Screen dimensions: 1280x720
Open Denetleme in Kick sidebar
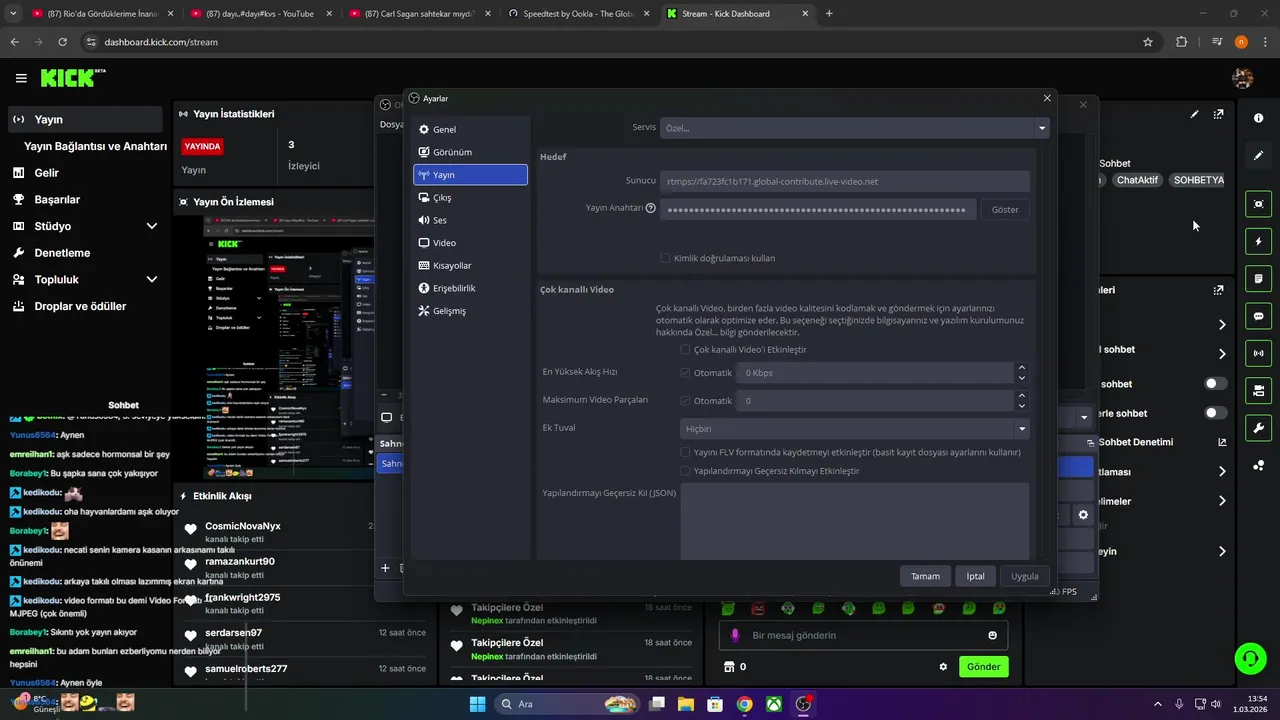(x=84, y=253)
